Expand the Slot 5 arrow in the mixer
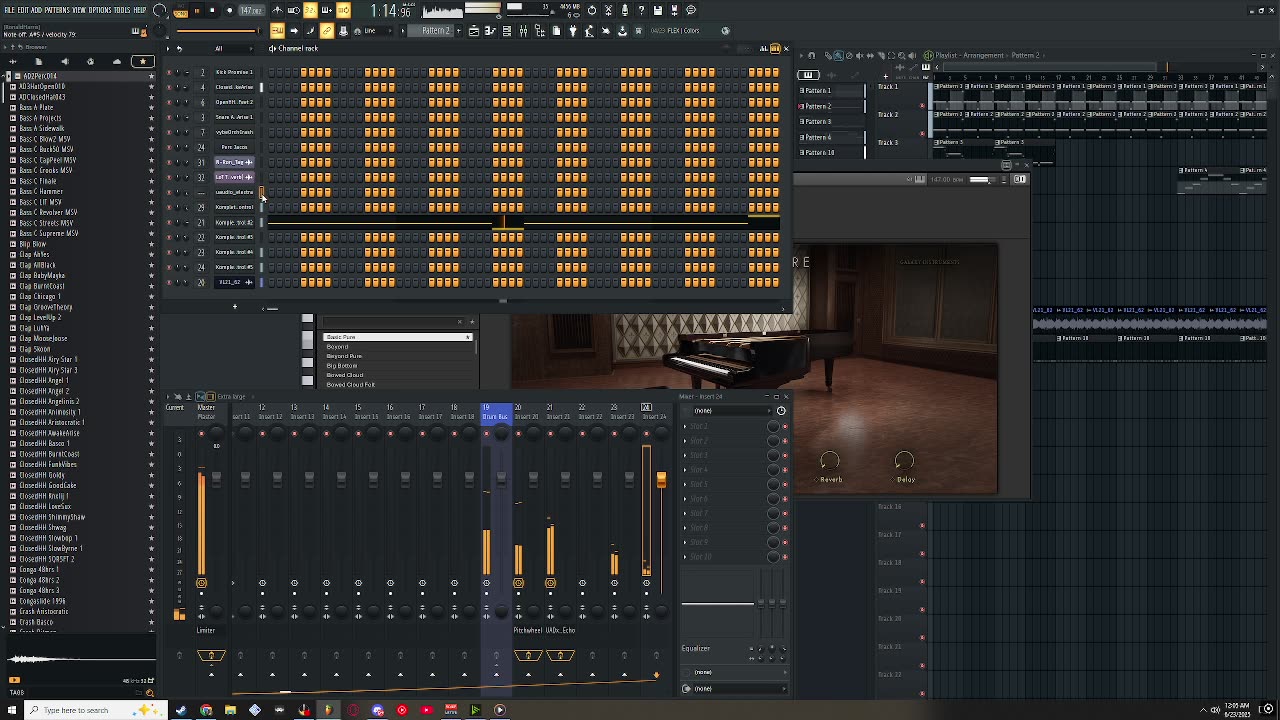Screen dimensions: 1280x720 point(685,484)
